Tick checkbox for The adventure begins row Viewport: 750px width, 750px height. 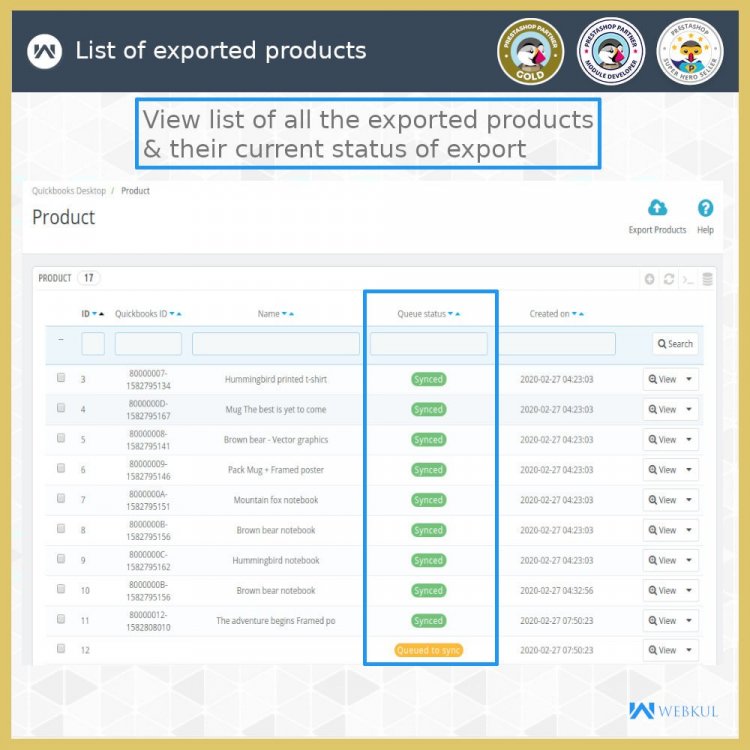[x=61, y=619]
